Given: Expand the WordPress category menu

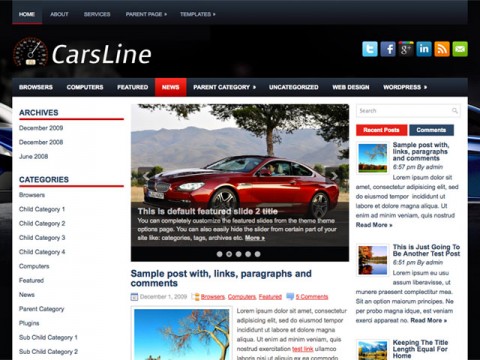Looking at the screenshot, I should (x=405, y=87).
